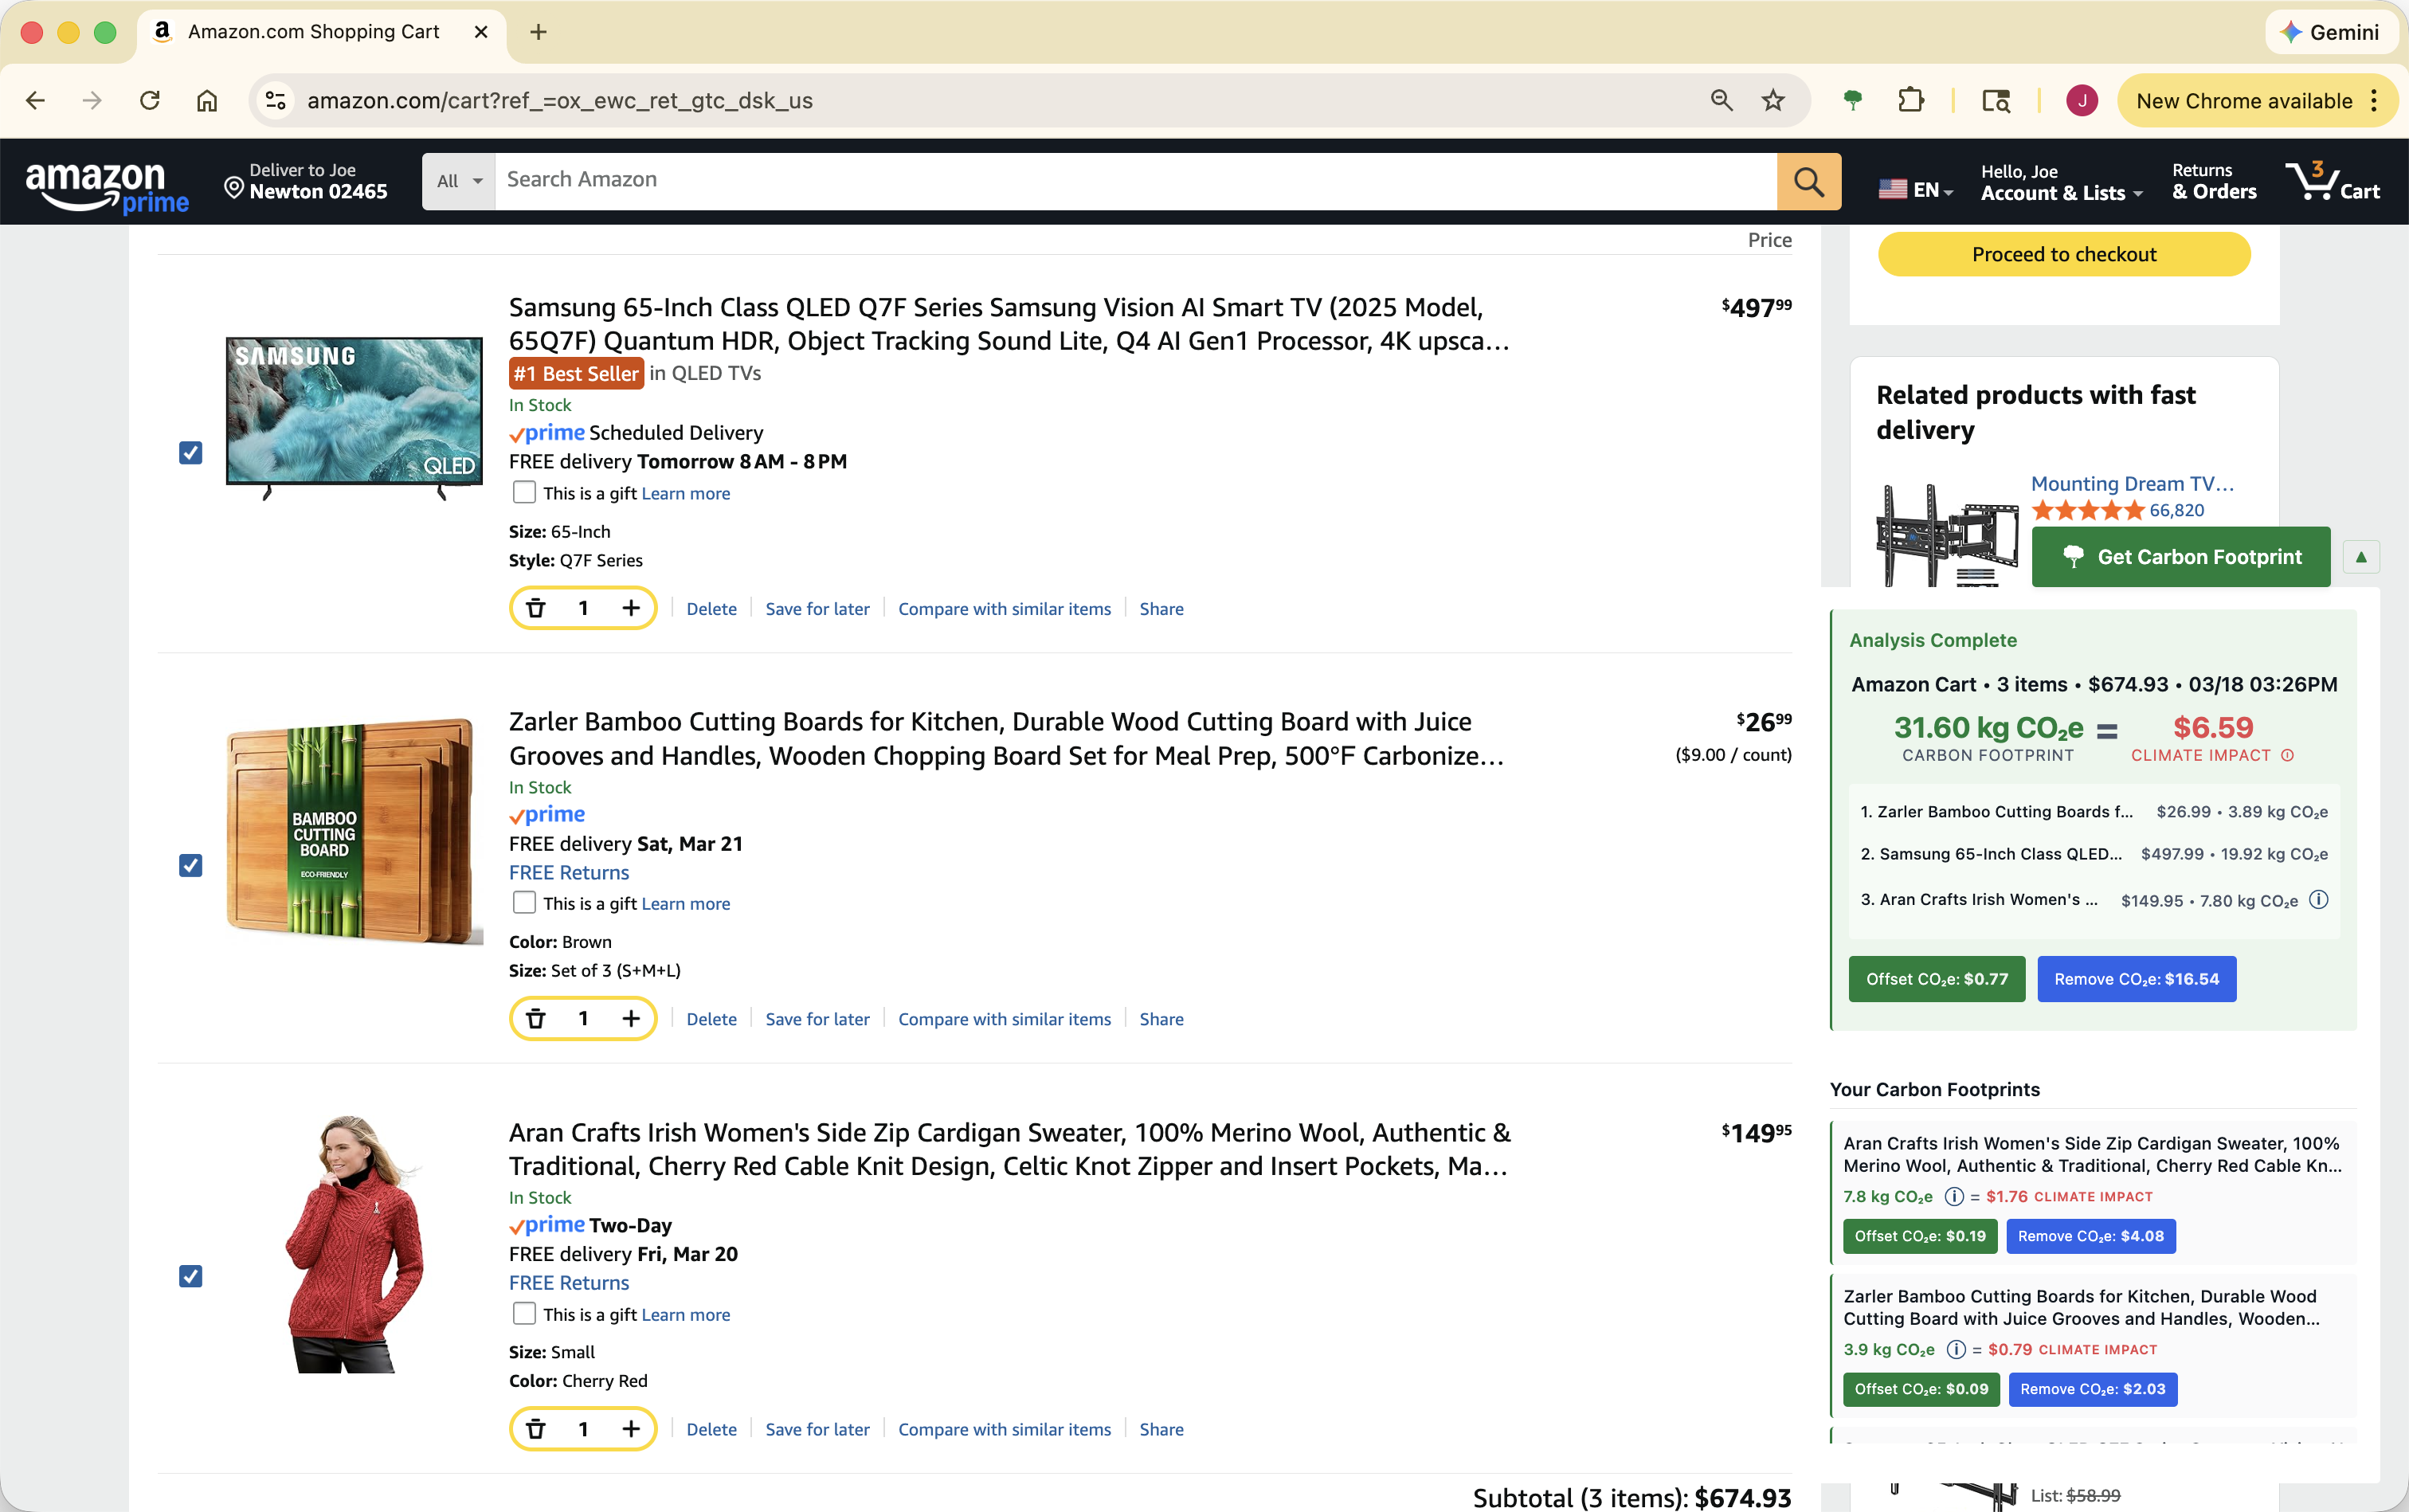Click Proceed to checkout
This screenshot has width=2409, height=1512.
(2063, 254)
